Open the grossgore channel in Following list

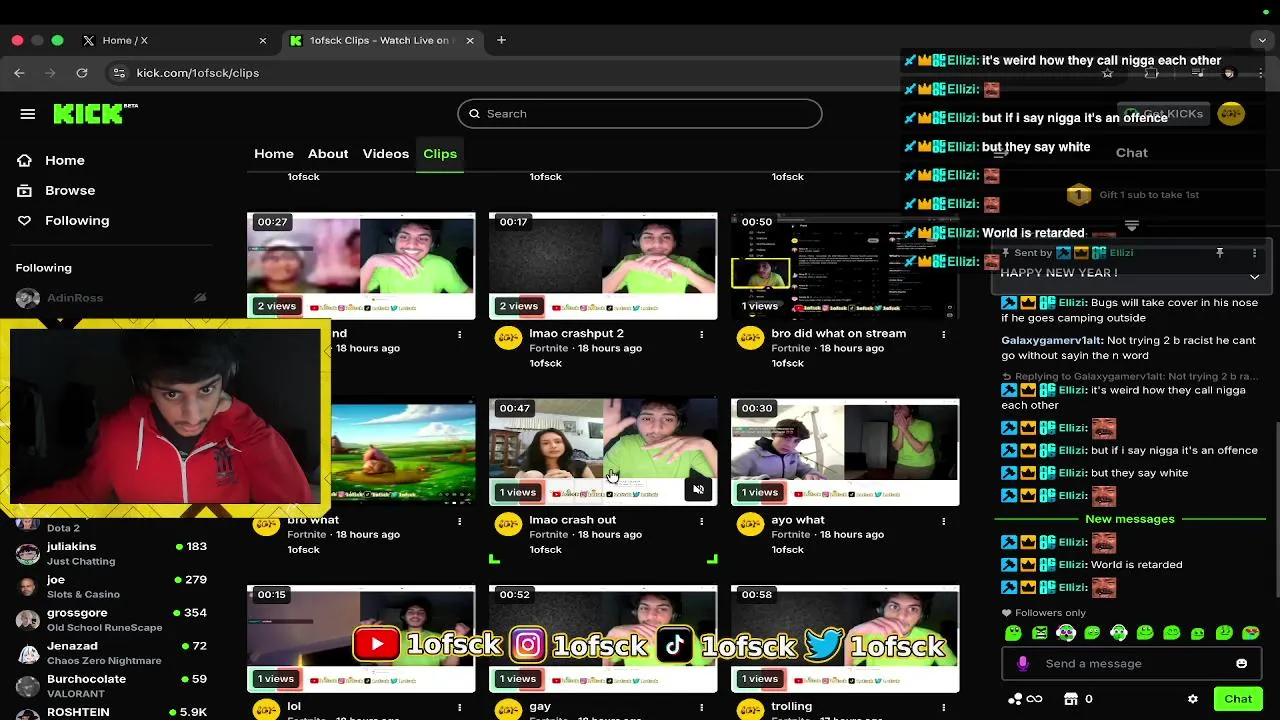[112, 619]
